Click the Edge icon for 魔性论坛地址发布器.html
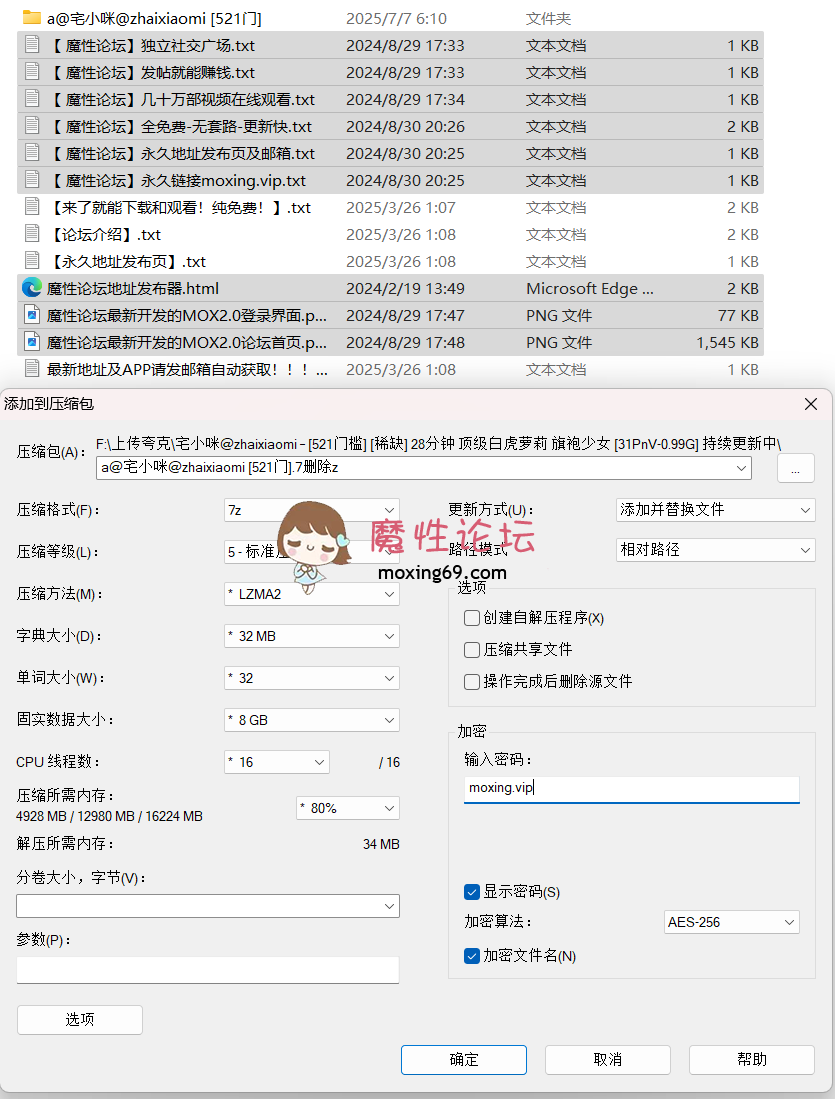Image resolution: width=835 pixels, height=1099 pixels. [32, 287]
